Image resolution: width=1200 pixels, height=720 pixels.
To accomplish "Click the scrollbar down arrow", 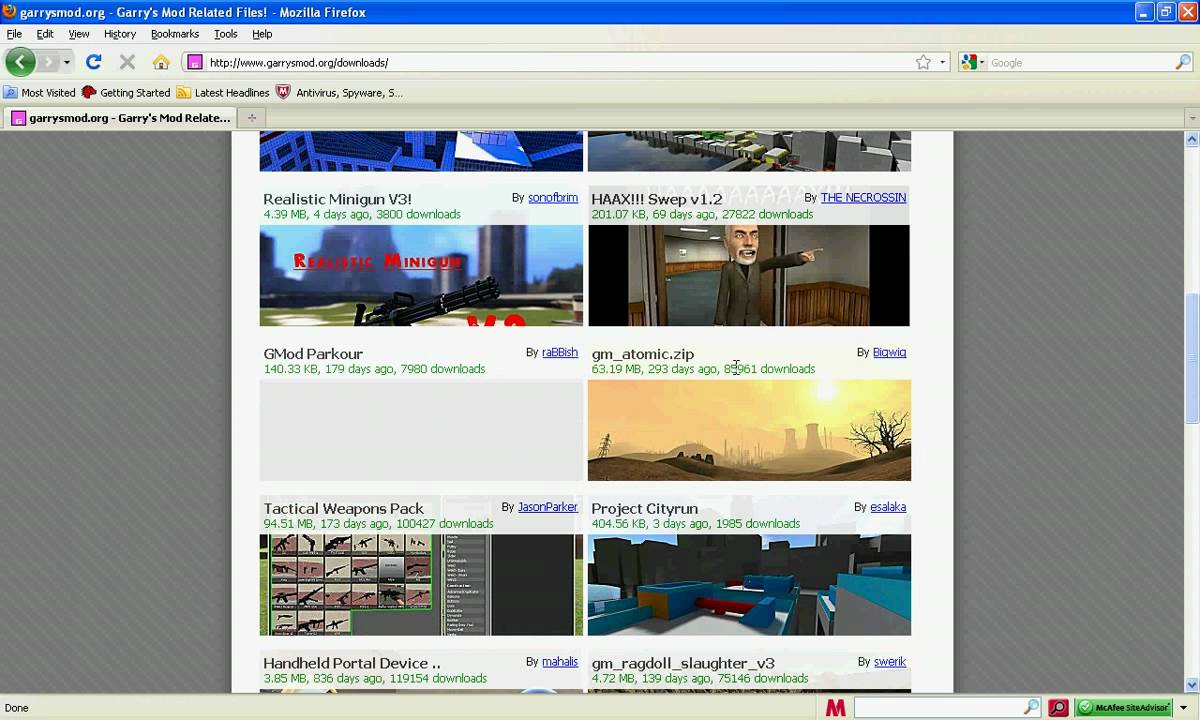I will pyautogui.click(x=1191, y=685).
